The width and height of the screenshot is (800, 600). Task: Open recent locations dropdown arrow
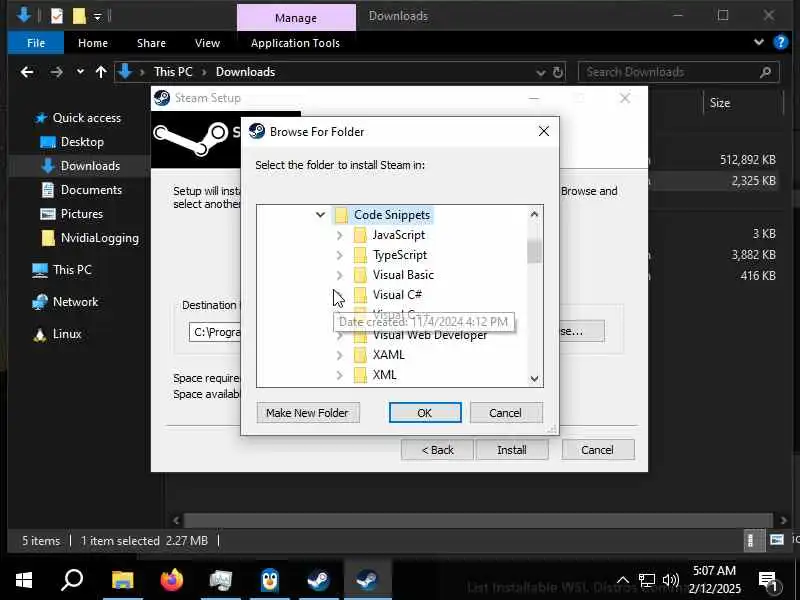point(80,72)
